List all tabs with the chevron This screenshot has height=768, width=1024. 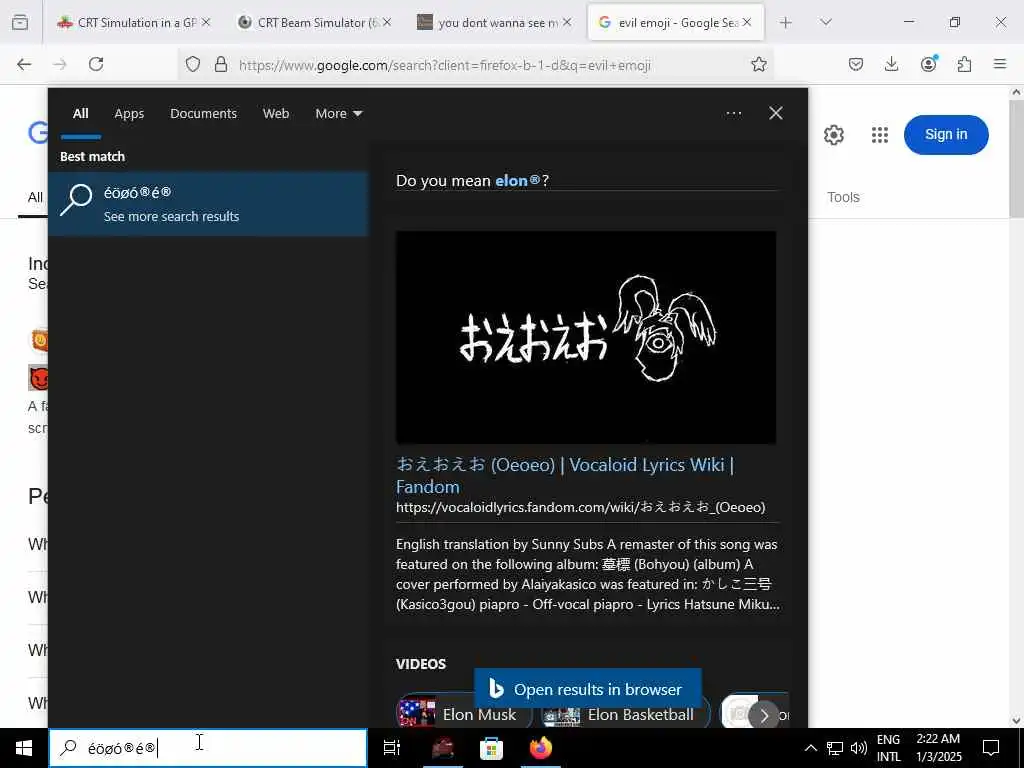[825, 22]
